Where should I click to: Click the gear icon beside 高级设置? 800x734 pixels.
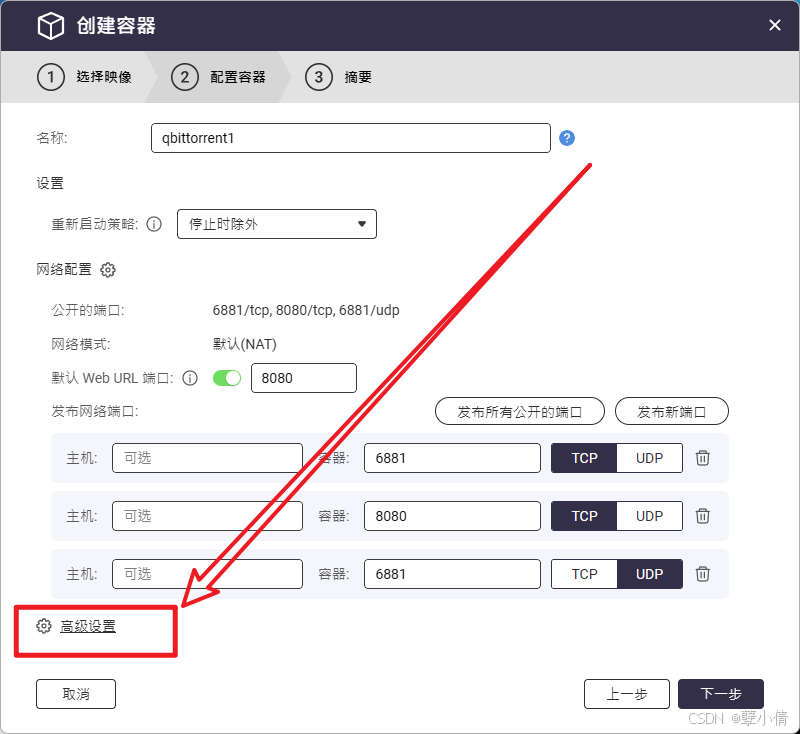(x=44, y=626)
